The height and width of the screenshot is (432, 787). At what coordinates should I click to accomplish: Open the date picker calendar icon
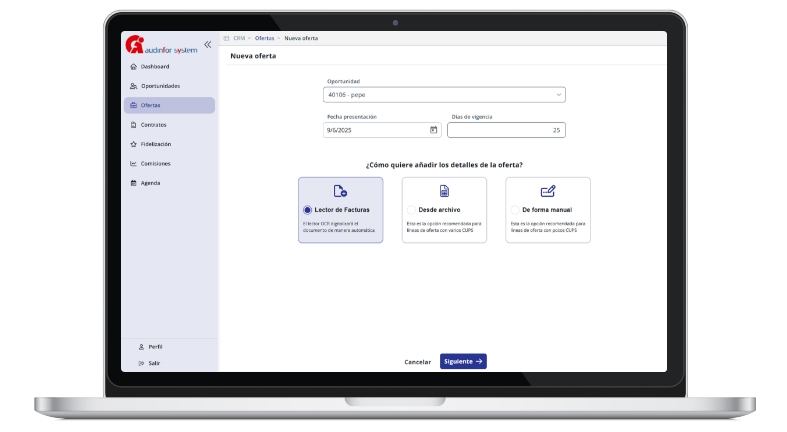pyautogui.click(x=433, y=130)
